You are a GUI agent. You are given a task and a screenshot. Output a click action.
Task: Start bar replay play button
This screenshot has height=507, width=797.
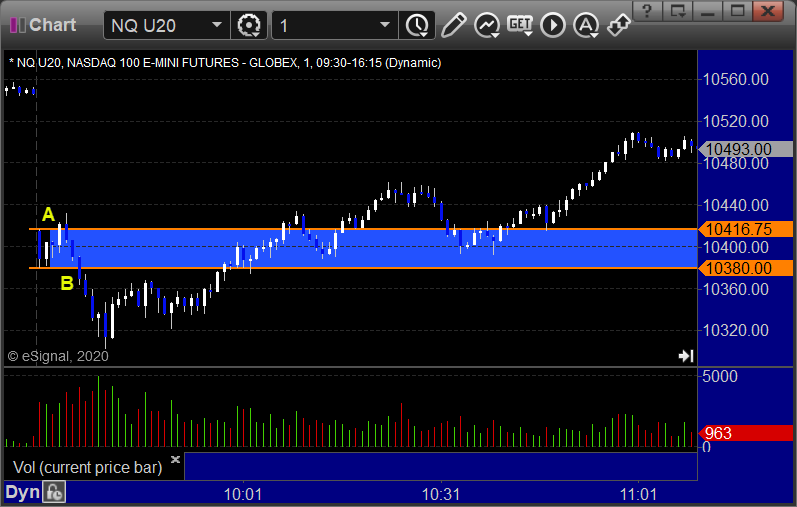pyautogui.click(x=553, y=25)
